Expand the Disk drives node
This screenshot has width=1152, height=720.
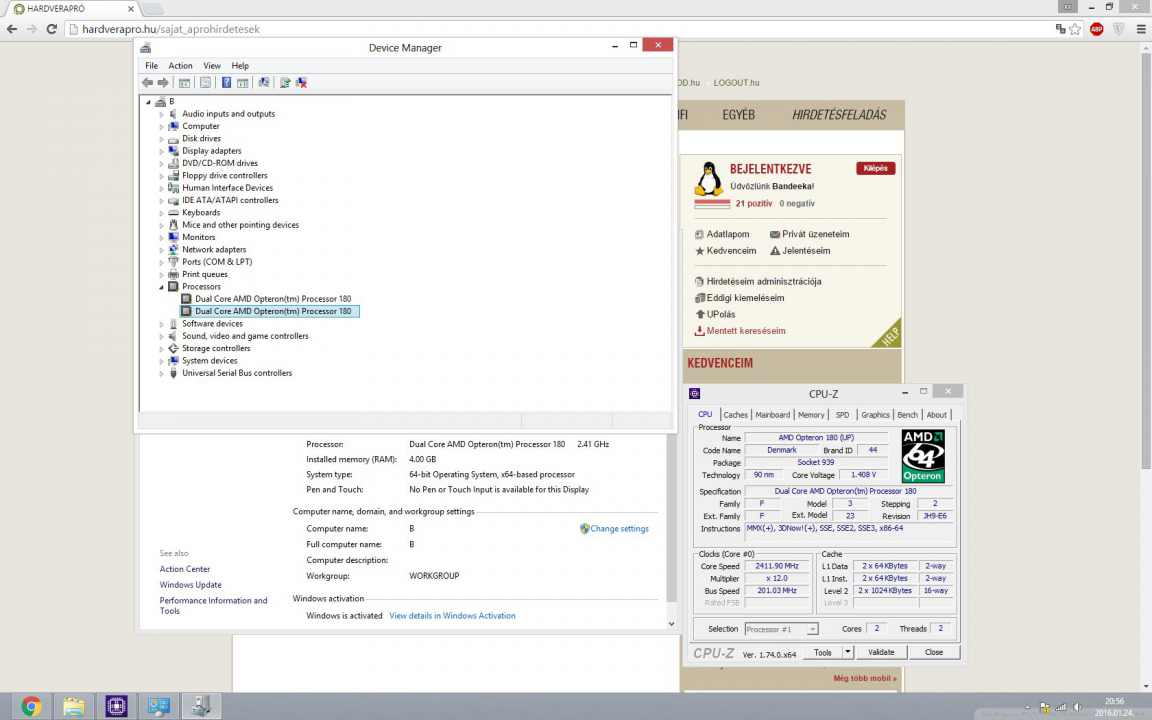click(162, 139)
